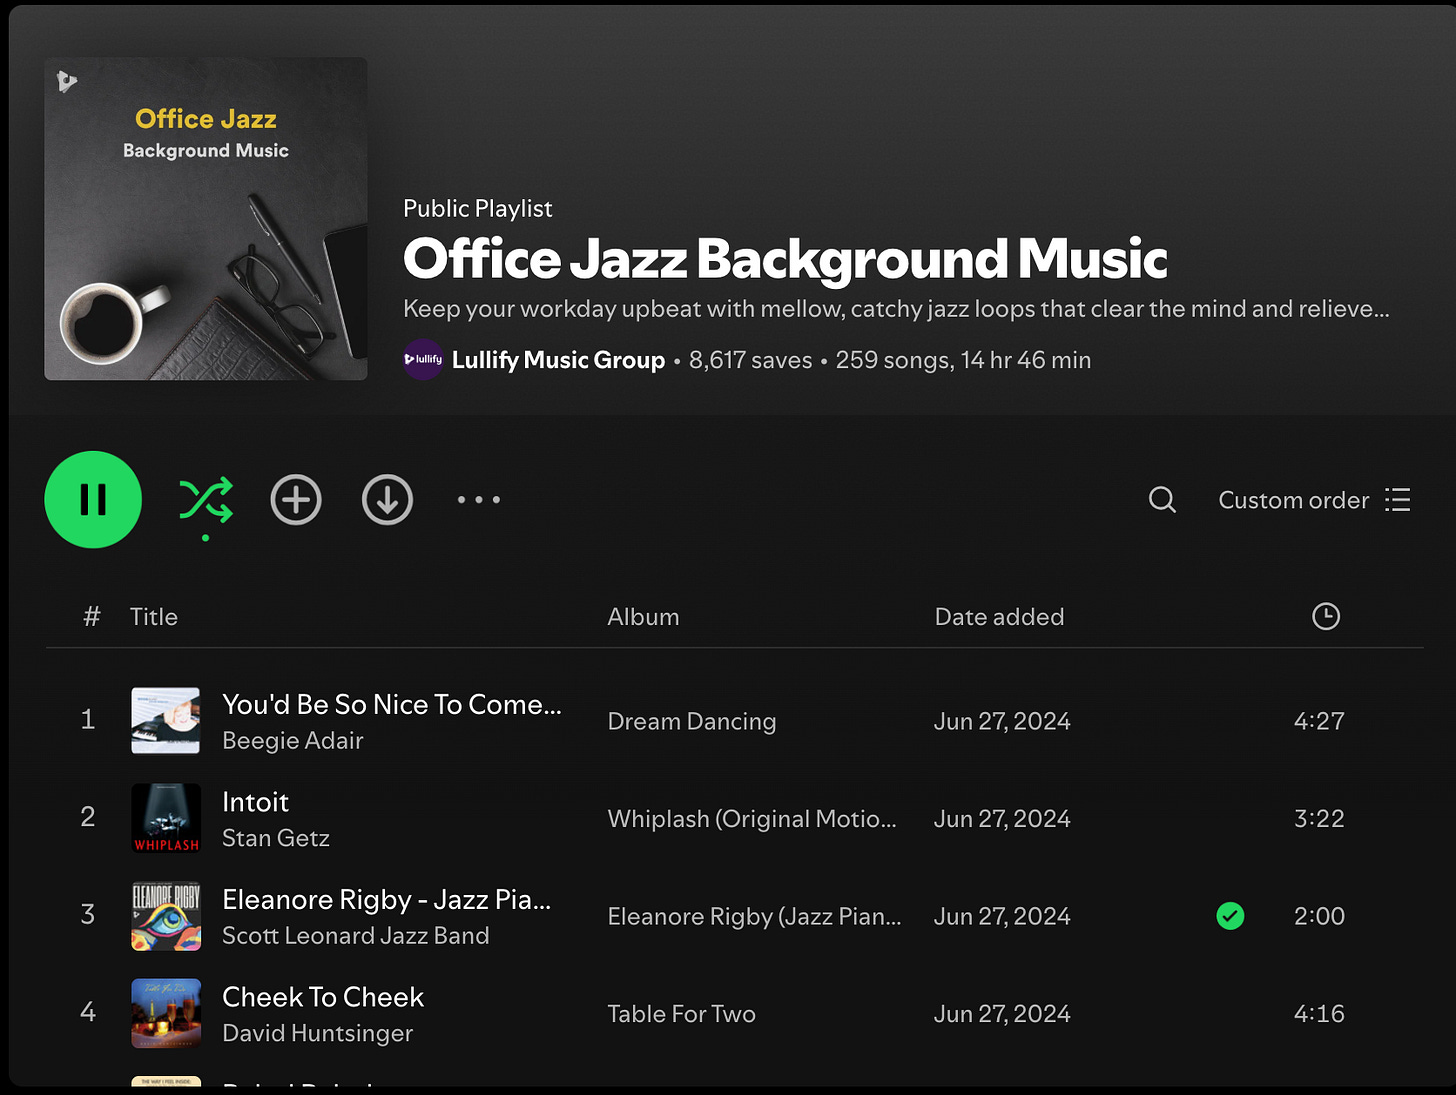Open the Custom order sort dropdown
The height and width of the screenshot is (1095, 1456).
(1314, 500)
